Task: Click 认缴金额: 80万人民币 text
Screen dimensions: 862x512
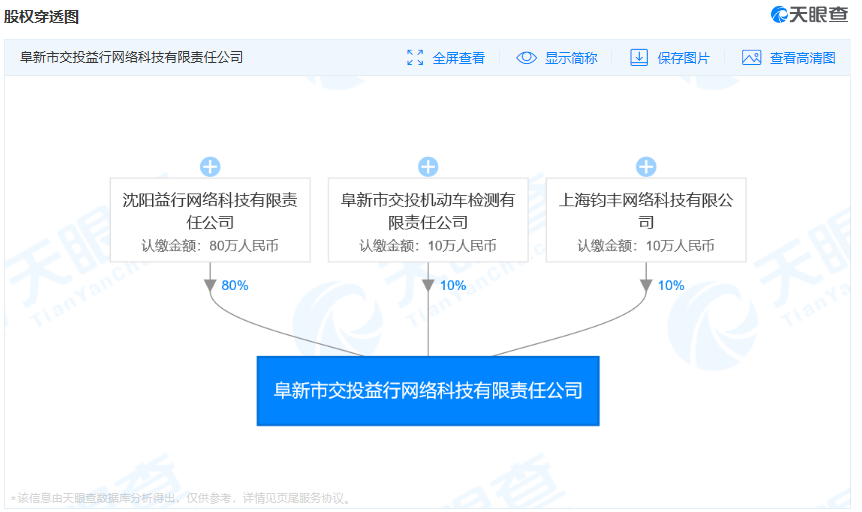Action: click(210, 246)
